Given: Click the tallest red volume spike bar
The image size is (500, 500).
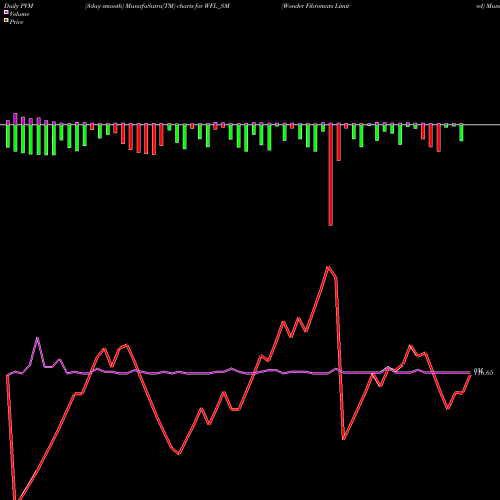Looking at the screenshot, I should (331, 174).
